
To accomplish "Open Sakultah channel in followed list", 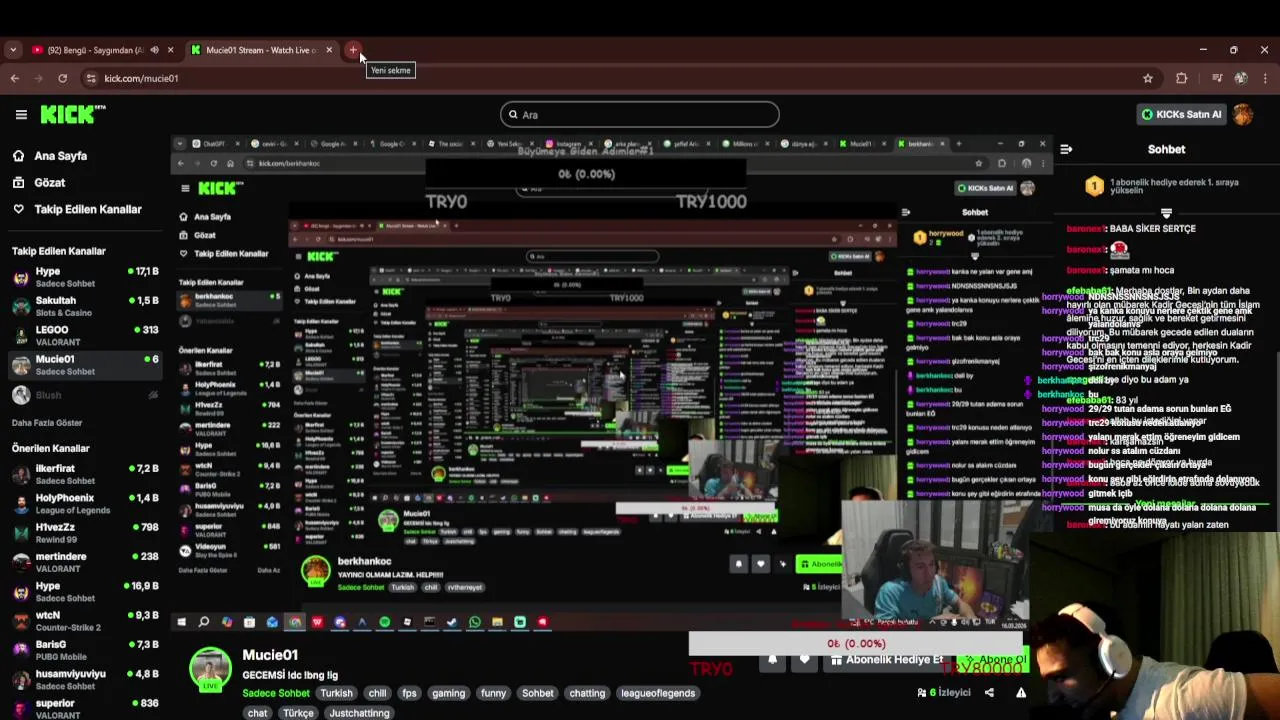I will pyautogui.click(x=84, y=307).
